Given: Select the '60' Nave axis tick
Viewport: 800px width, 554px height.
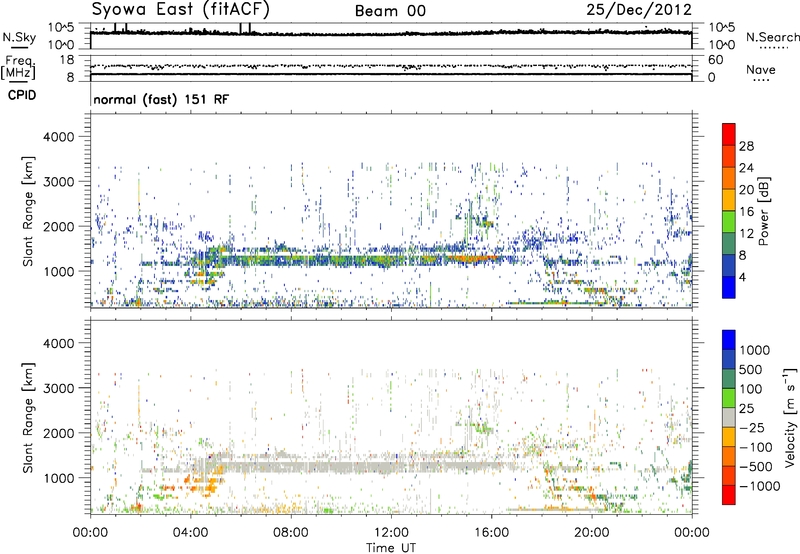Looking at the screenshot, I should point(715,60).
